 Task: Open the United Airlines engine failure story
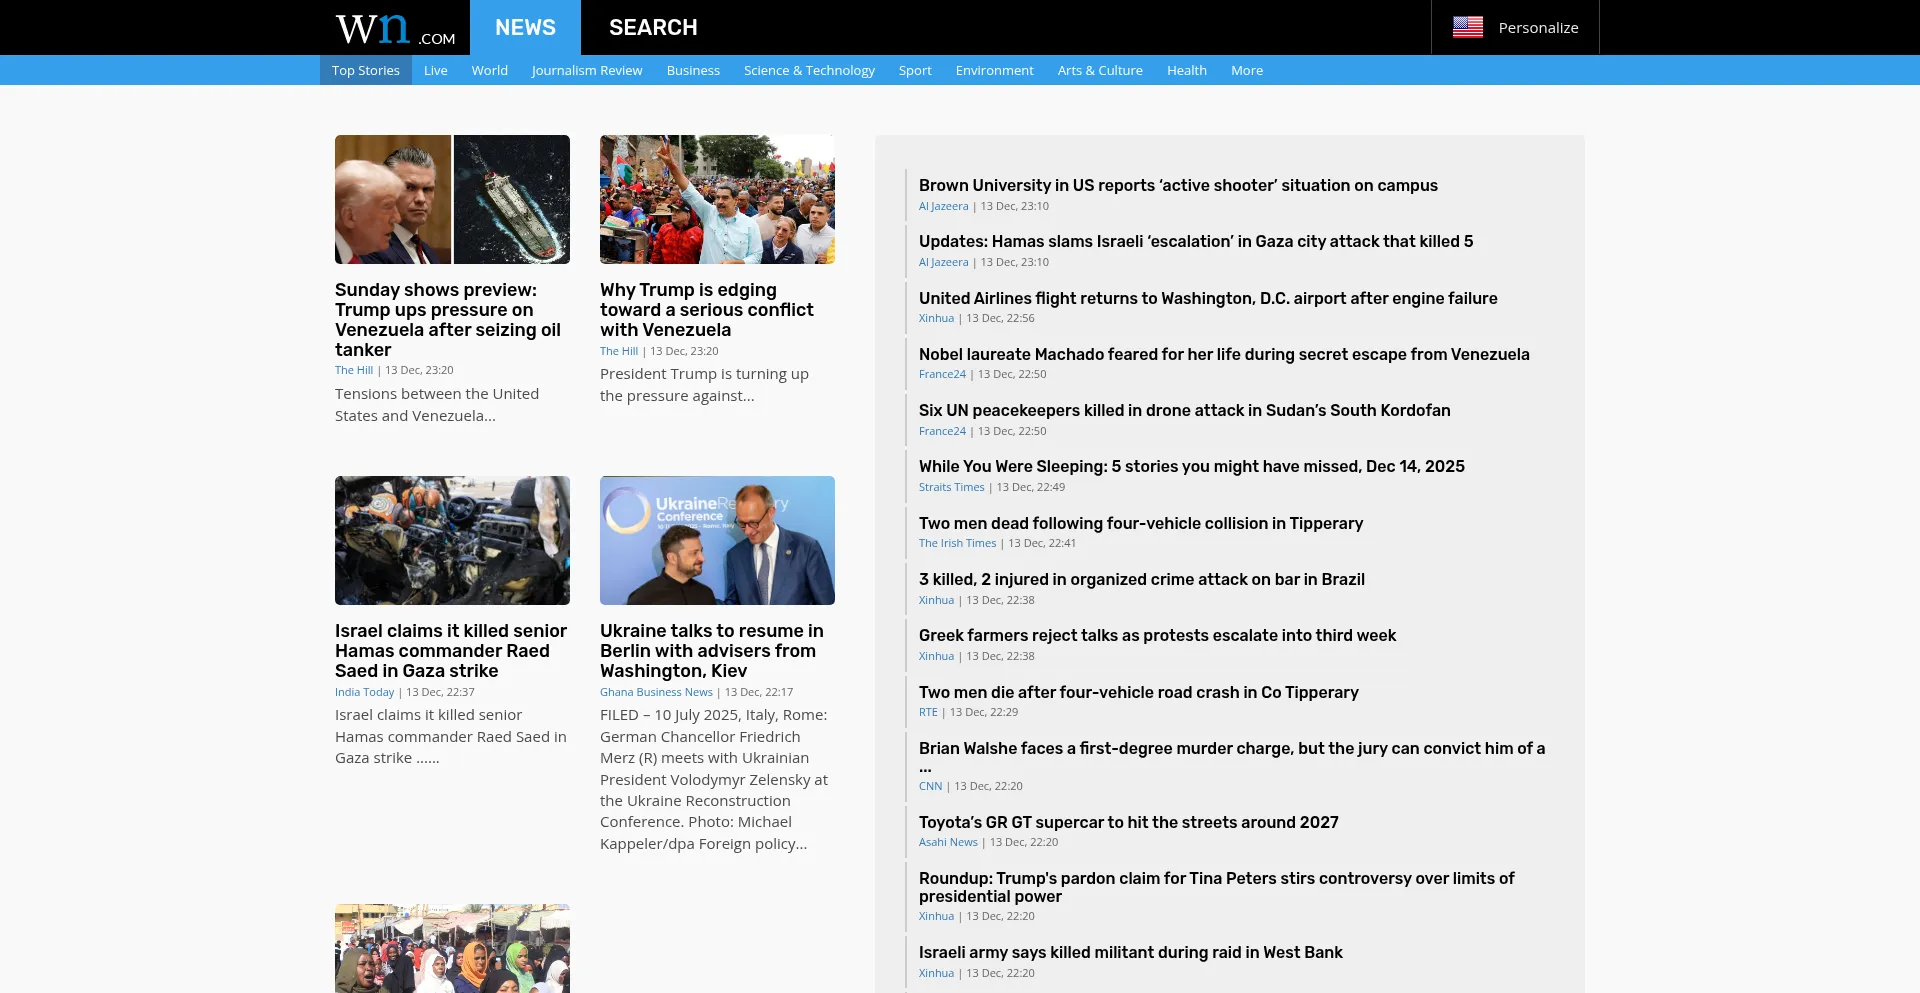(1207, 299)
